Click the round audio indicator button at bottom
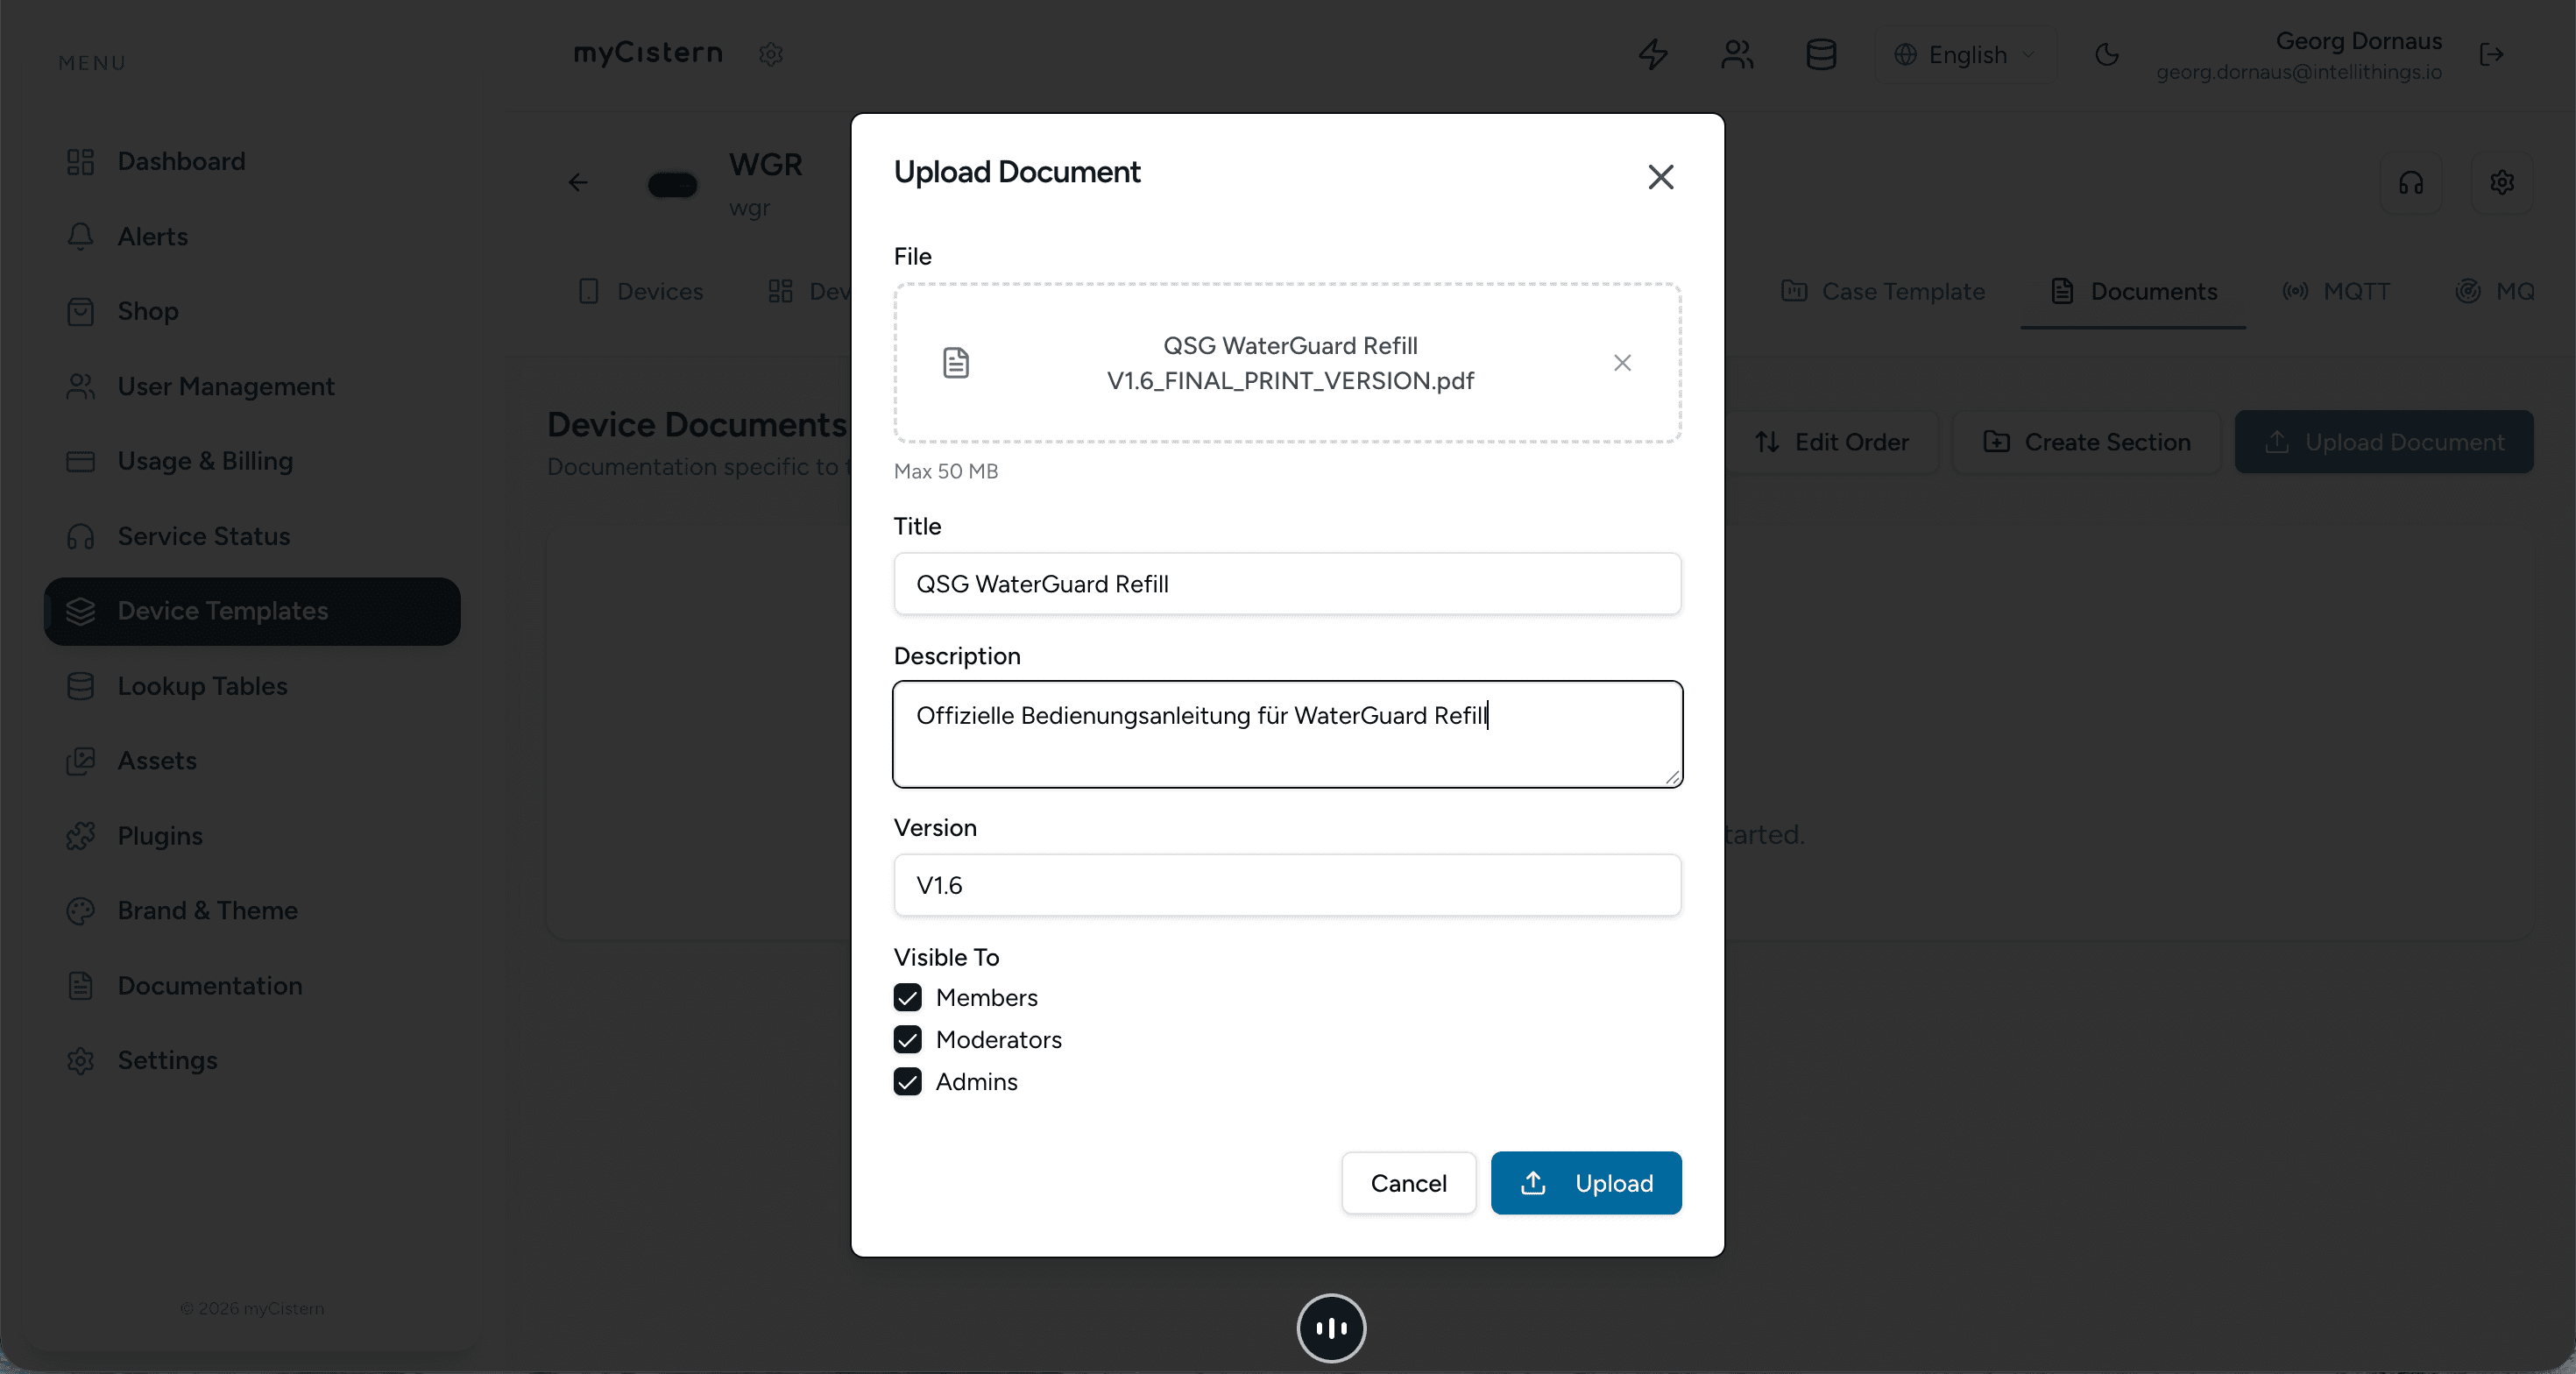2576x1374 pixels. coord(1331,1328)
